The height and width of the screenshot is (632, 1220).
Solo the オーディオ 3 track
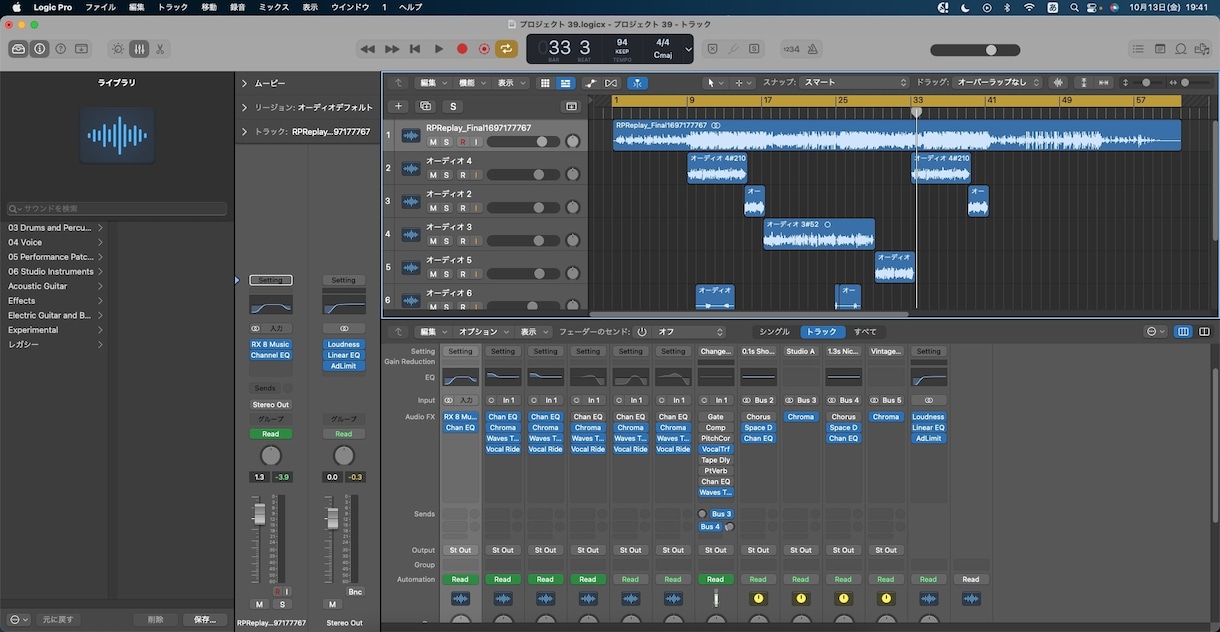[447, 241]
